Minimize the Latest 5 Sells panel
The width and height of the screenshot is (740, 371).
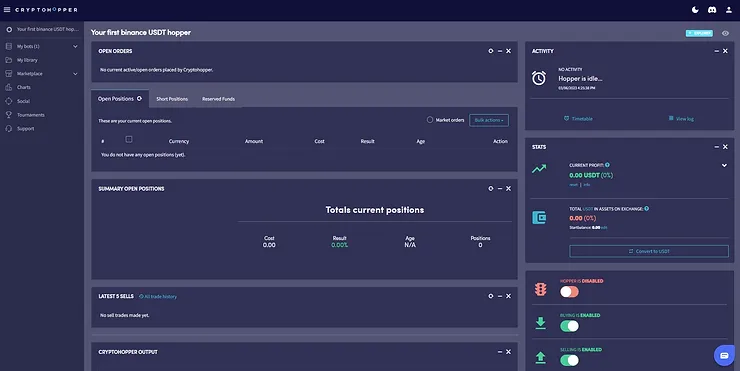pyautogui.click(x=500, y=296)
